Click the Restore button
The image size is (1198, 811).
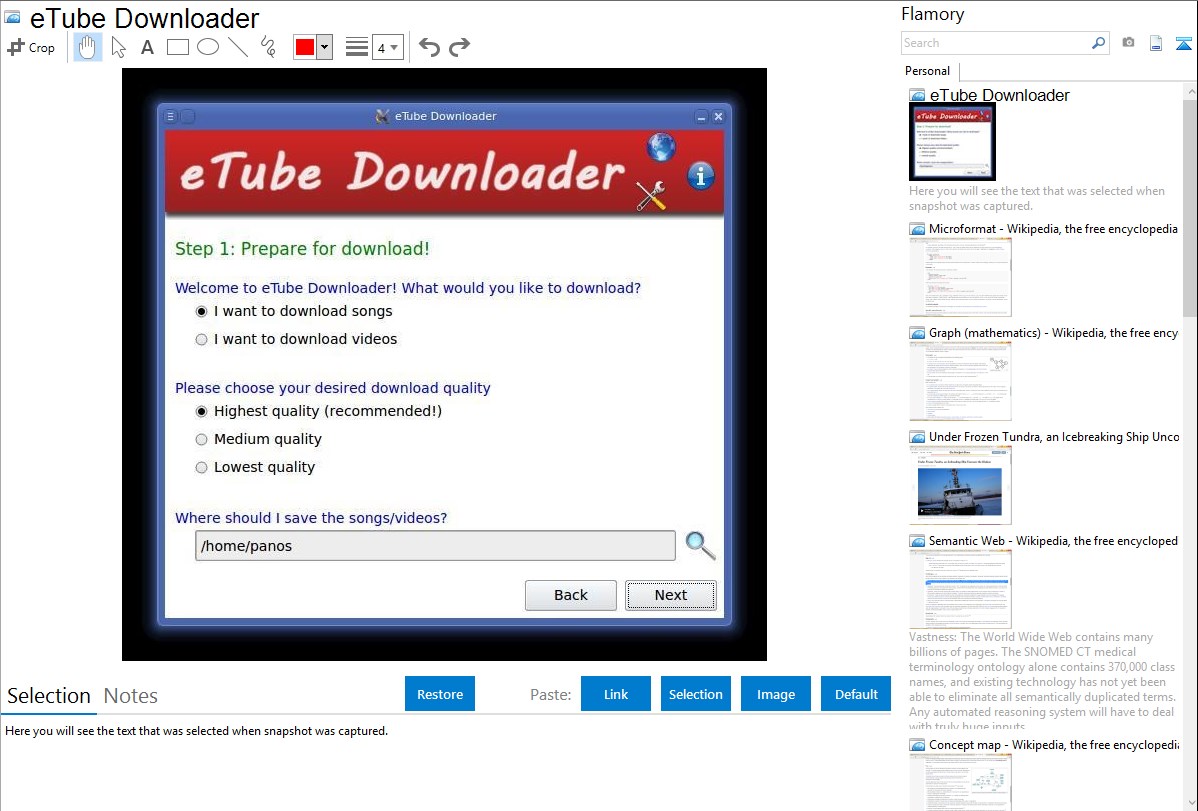point(440,694)
